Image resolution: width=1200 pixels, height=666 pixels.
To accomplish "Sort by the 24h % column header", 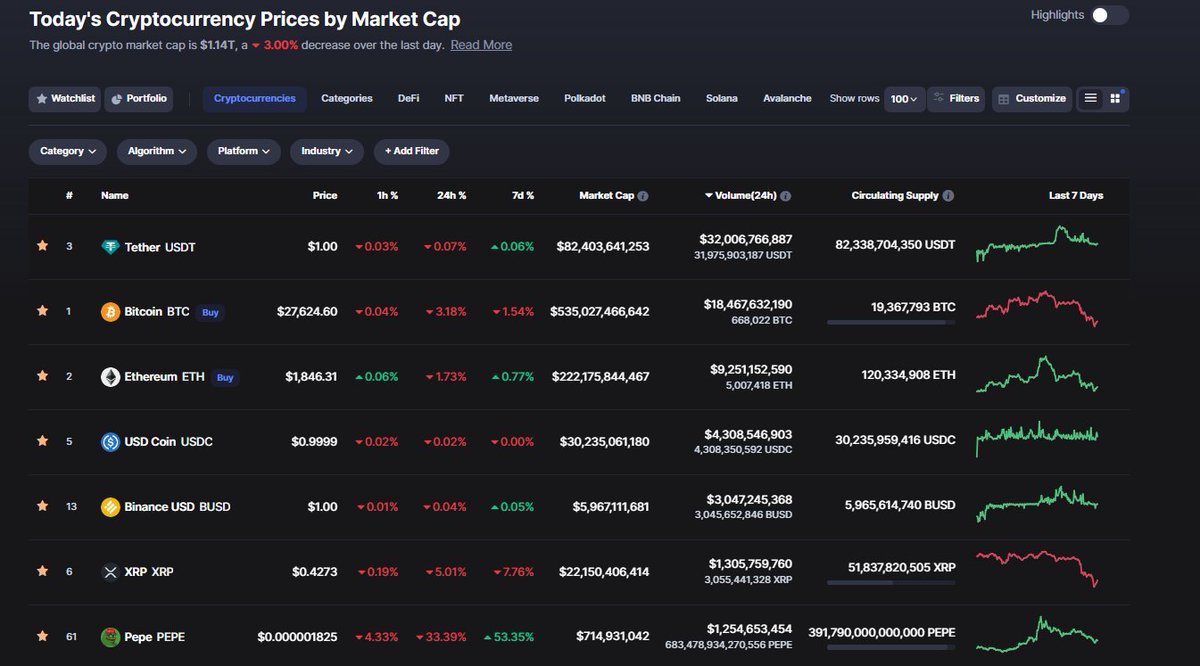I will pos(452,196).
